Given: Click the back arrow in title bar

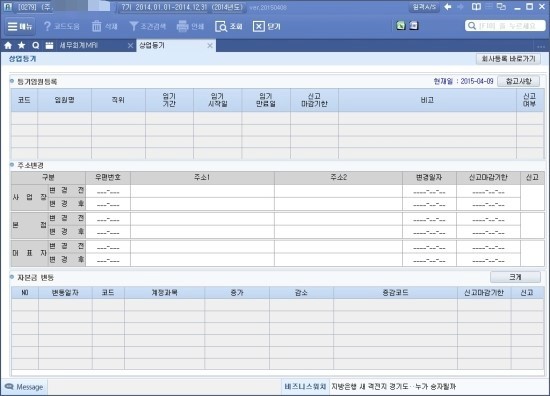Looking at the screenshot, I should click(448, 7).
